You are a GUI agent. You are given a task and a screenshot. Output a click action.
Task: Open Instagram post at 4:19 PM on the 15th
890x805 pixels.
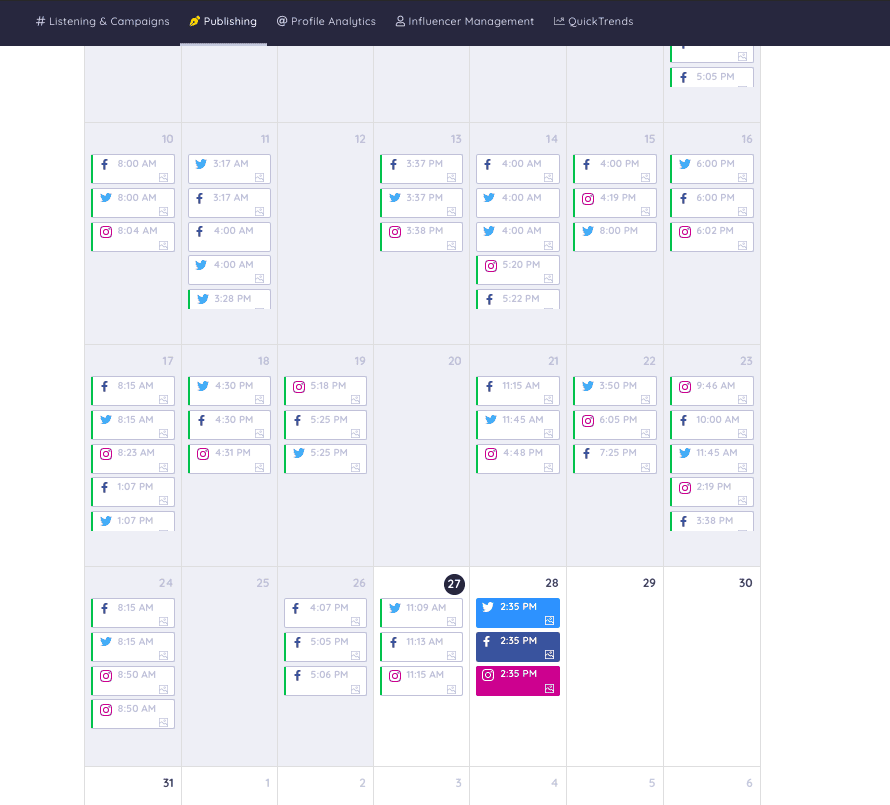coord(615,203)
